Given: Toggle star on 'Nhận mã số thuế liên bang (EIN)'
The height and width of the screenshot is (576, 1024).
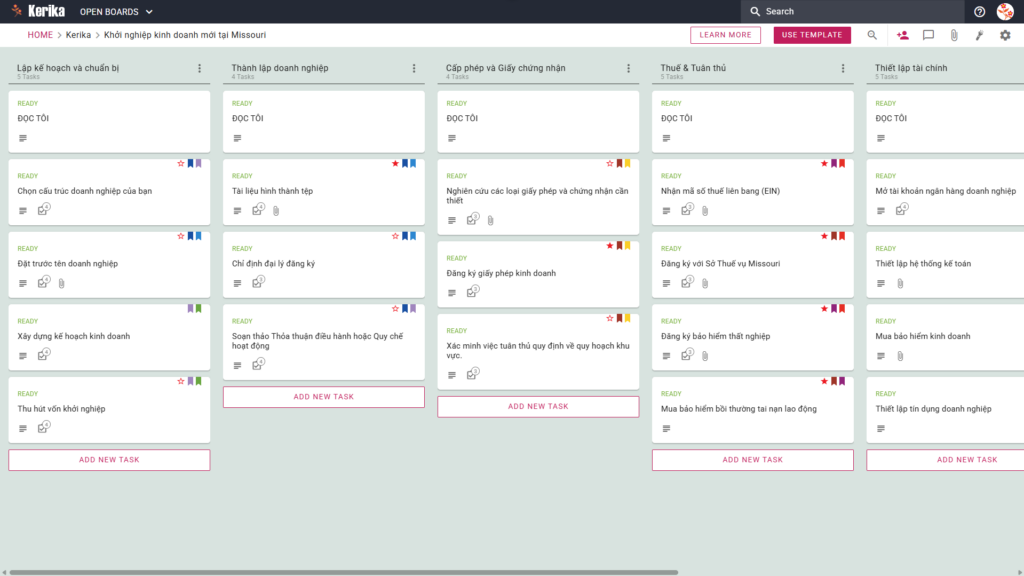Looking at the screenshot, I should pyautogui.click(x=824, y=163).
